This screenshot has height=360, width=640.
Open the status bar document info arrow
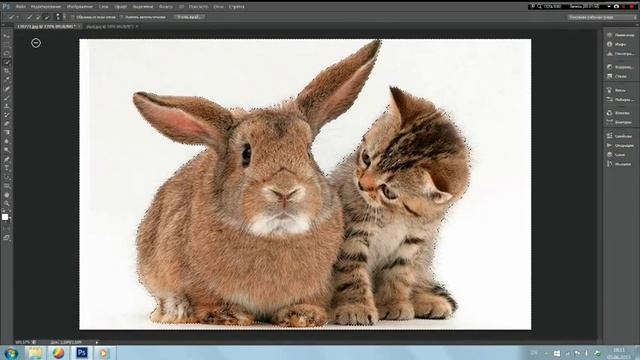tap(97, 342)
